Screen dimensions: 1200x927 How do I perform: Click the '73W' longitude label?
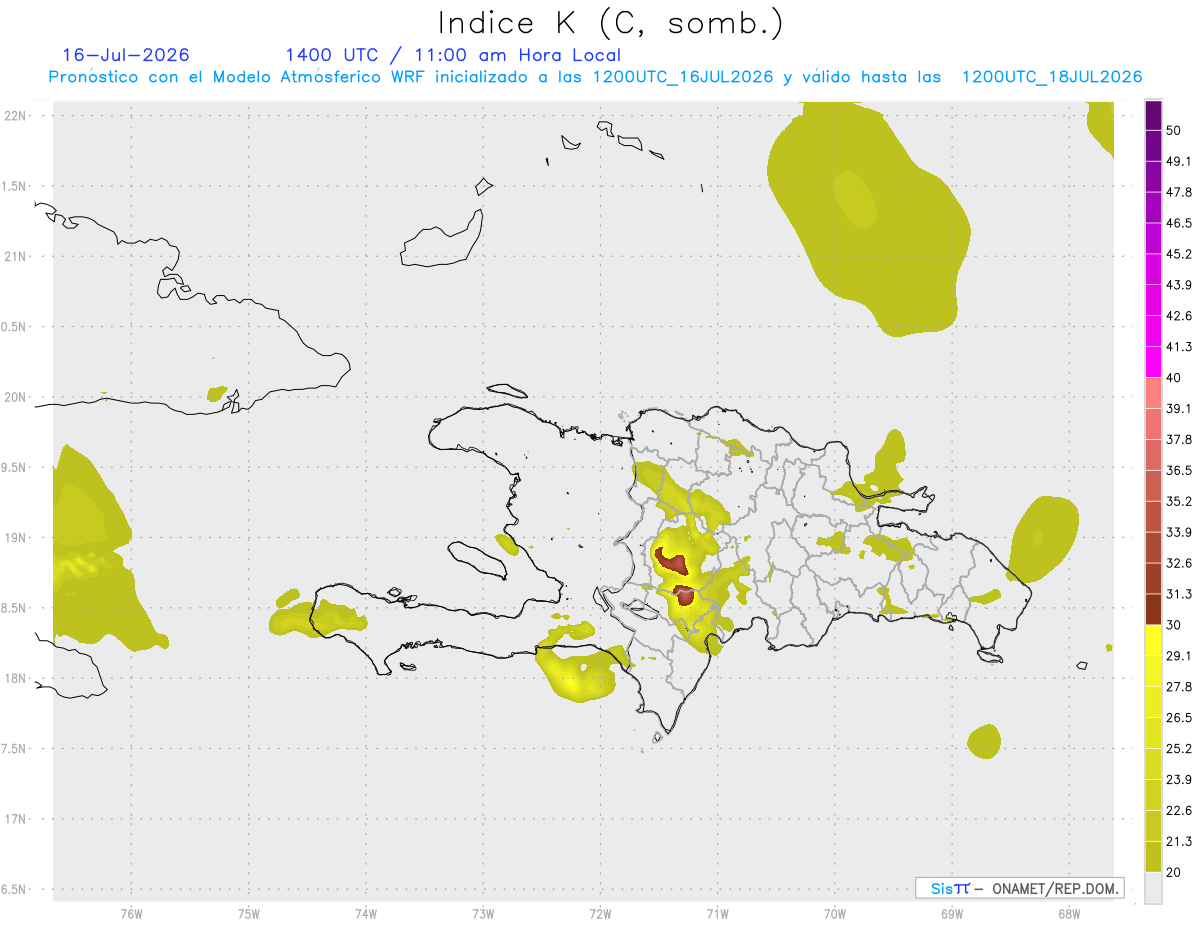coord(483,913)
